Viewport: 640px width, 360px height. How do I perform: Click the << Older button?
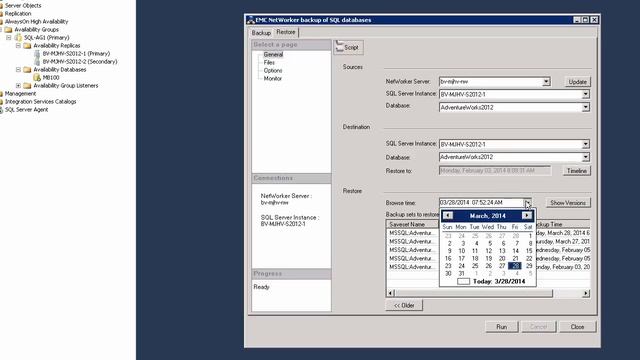point(404,305)
